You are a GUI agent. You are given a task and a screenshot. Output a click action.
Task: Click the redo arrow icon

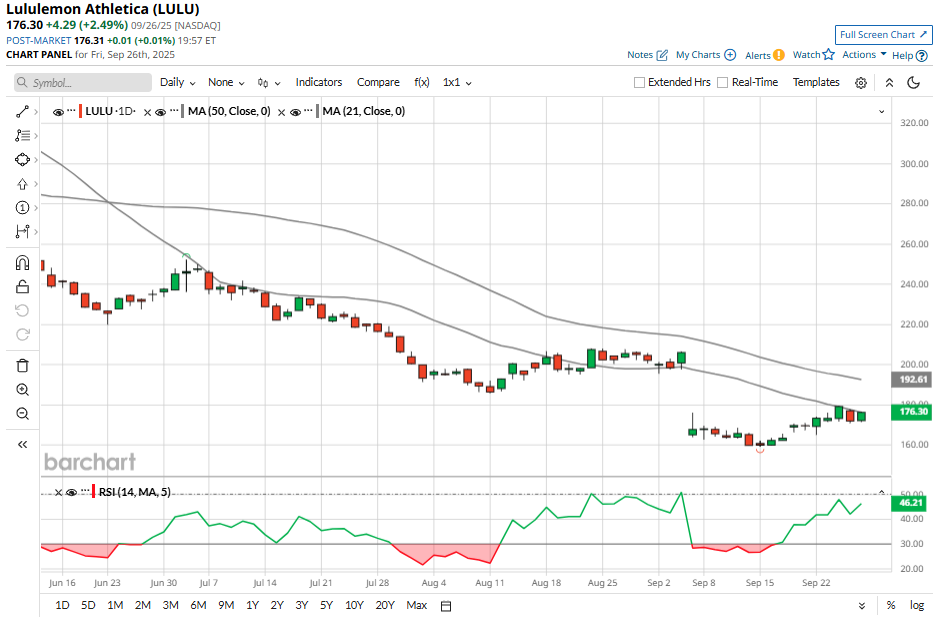[22, 335]
